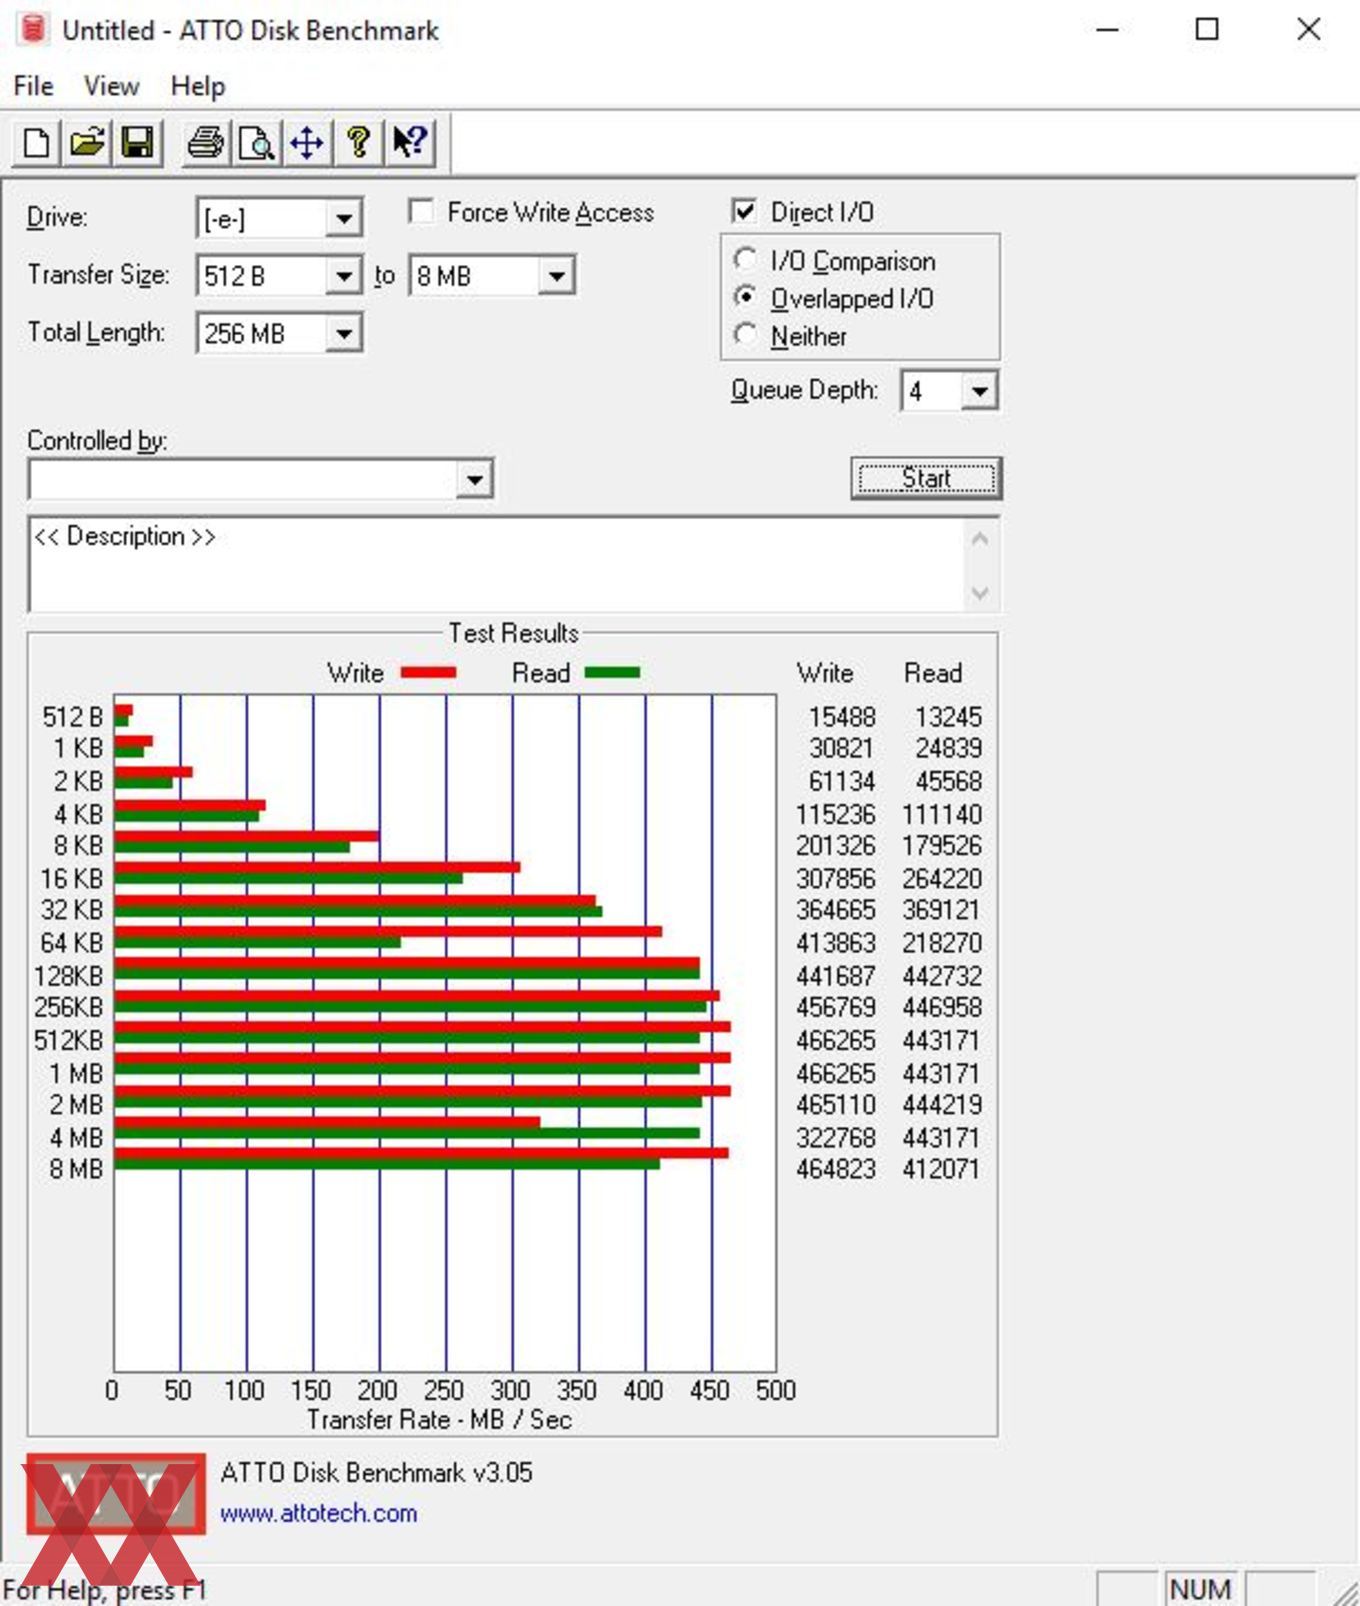Screen dimensions: 1360x1606
Task: Open the File menu
Action: [x=33, y=86]
